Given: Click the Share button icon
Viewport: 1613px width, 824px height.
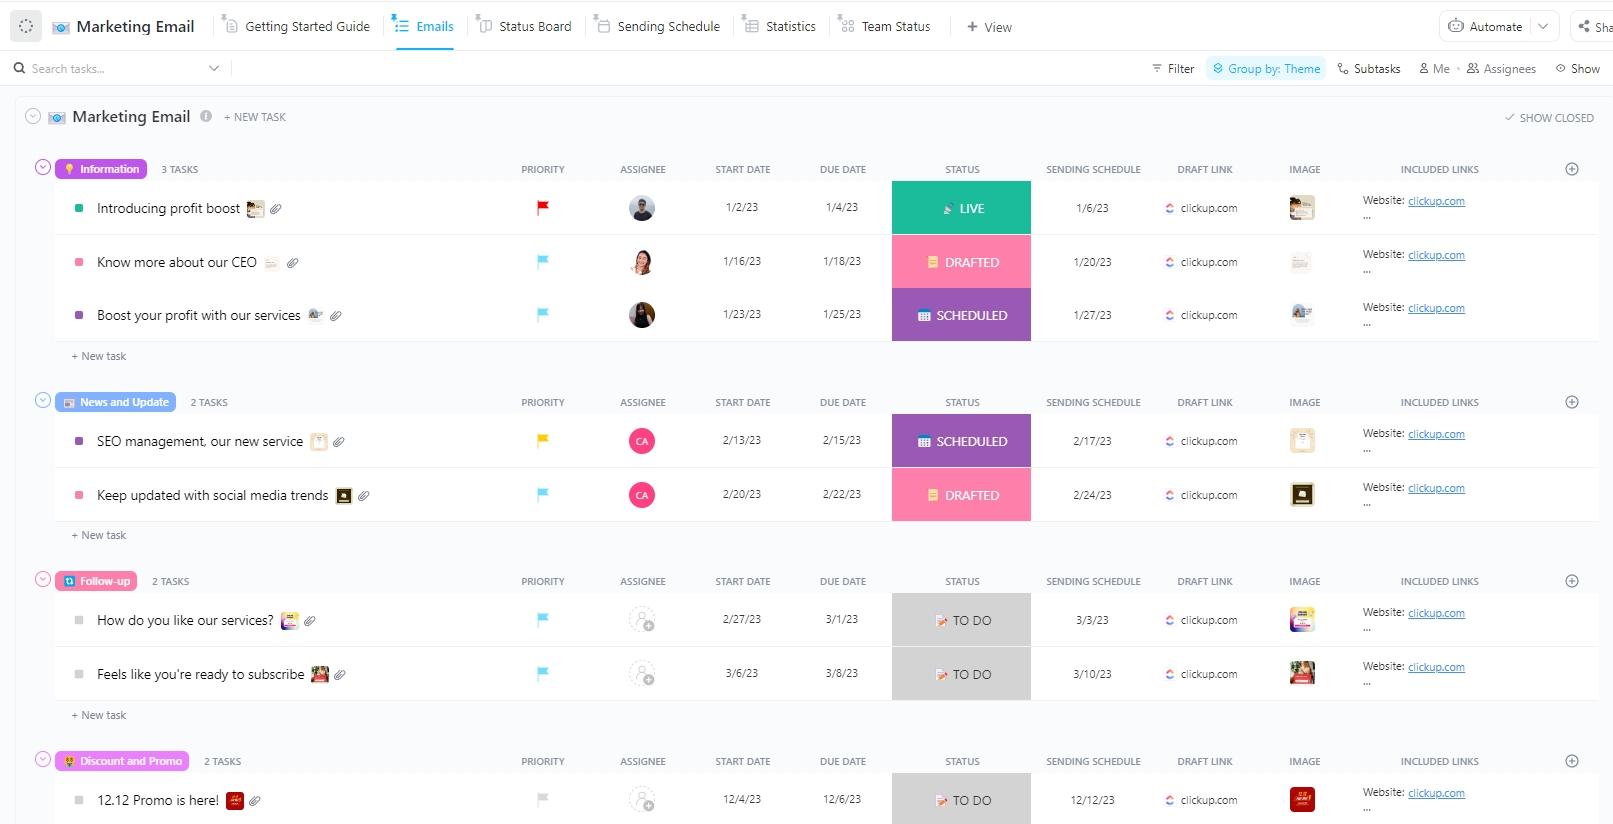Looking at the screenshot, I should coord(1584,27).
